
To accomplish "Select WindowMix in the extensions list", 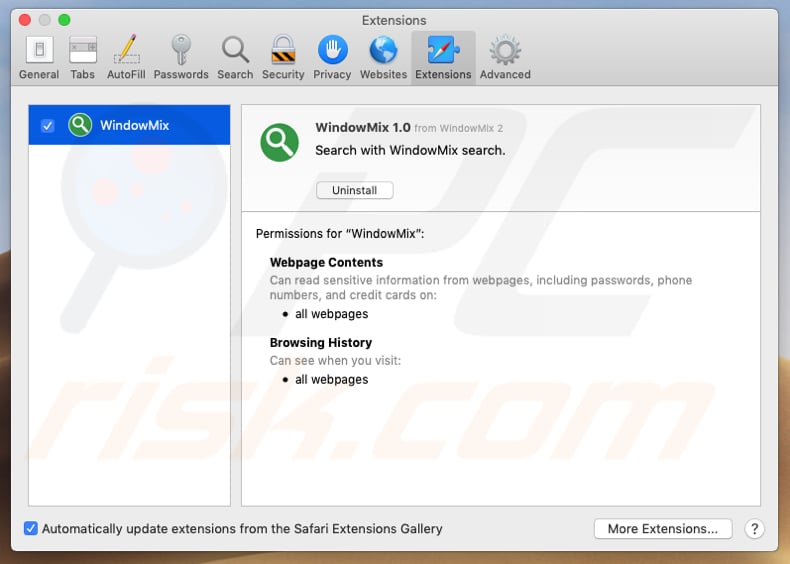I will click(x=134, y=125).
